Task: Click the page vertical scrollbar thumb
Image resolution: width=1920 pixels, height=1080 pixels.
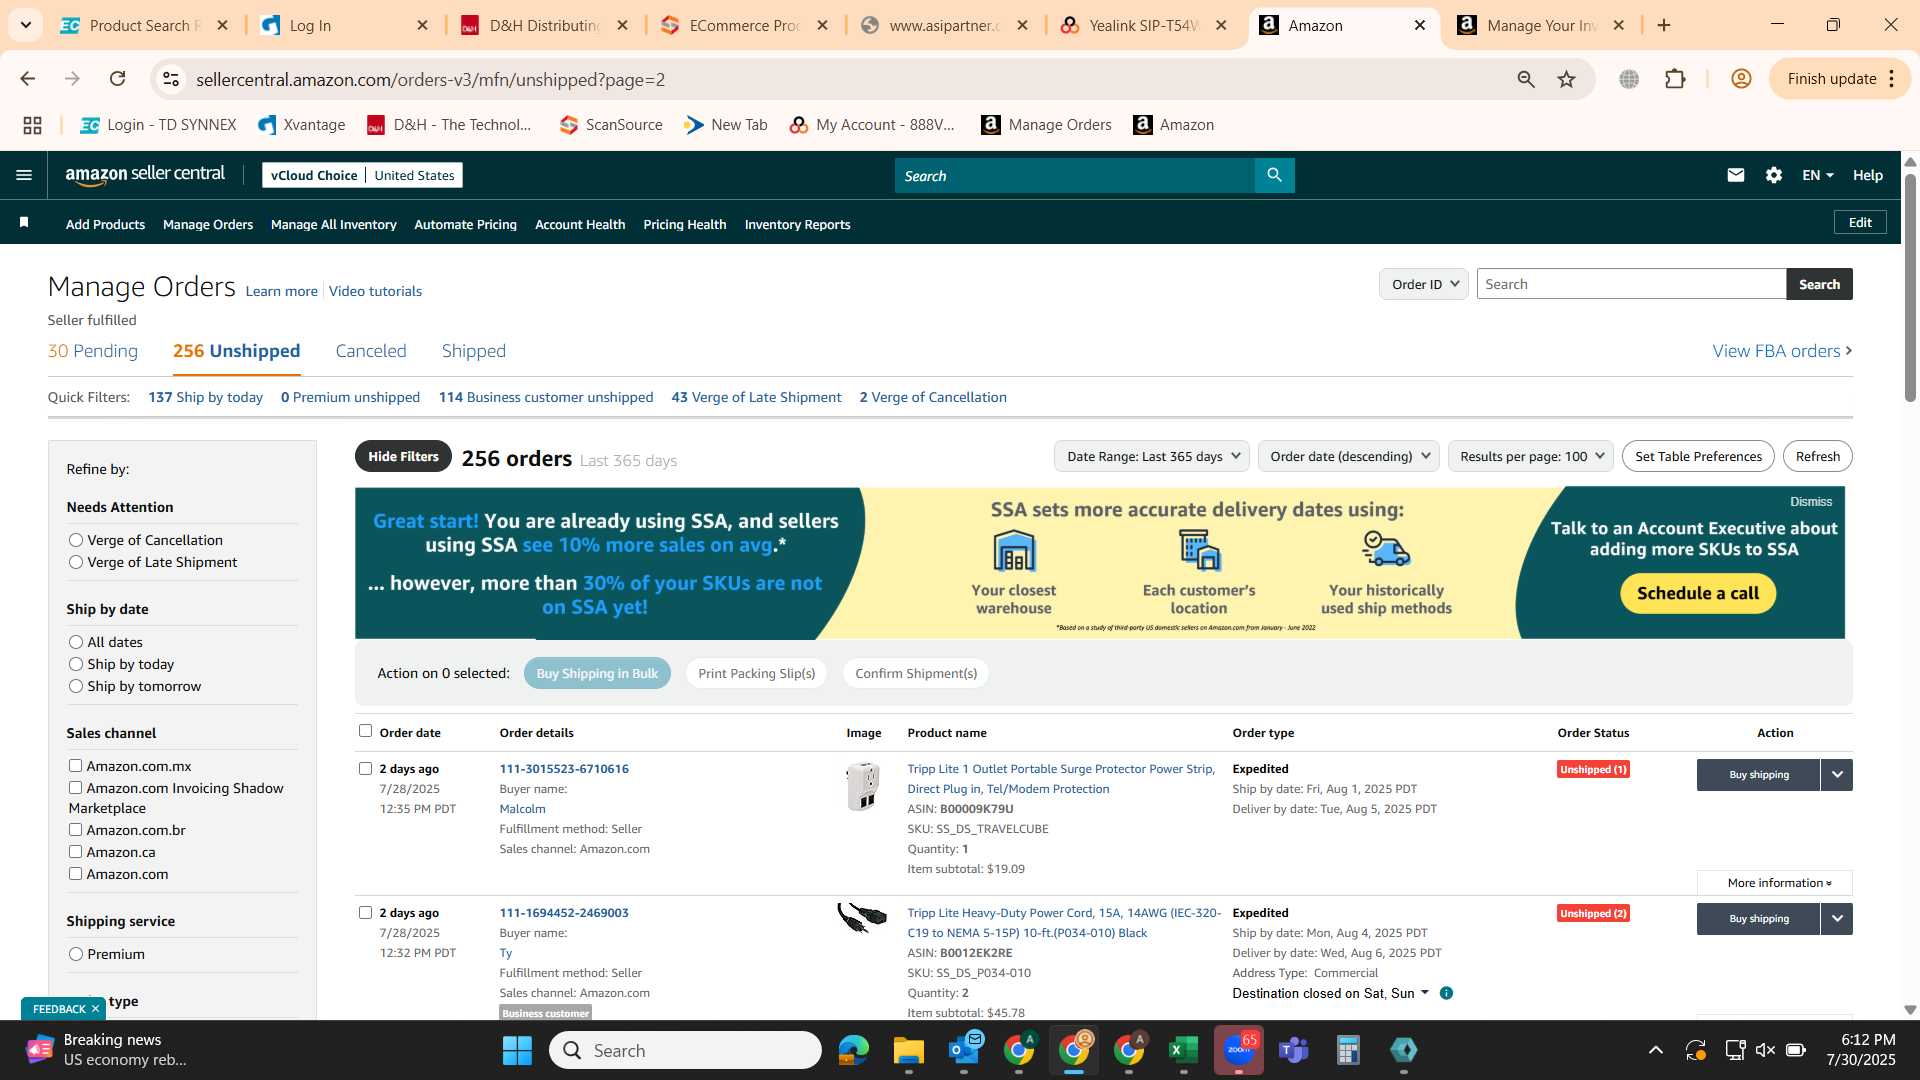Action: 1910,288
